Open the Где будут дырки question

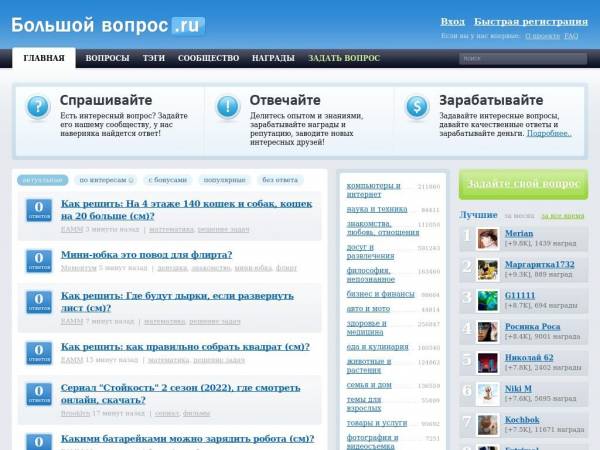177,302
